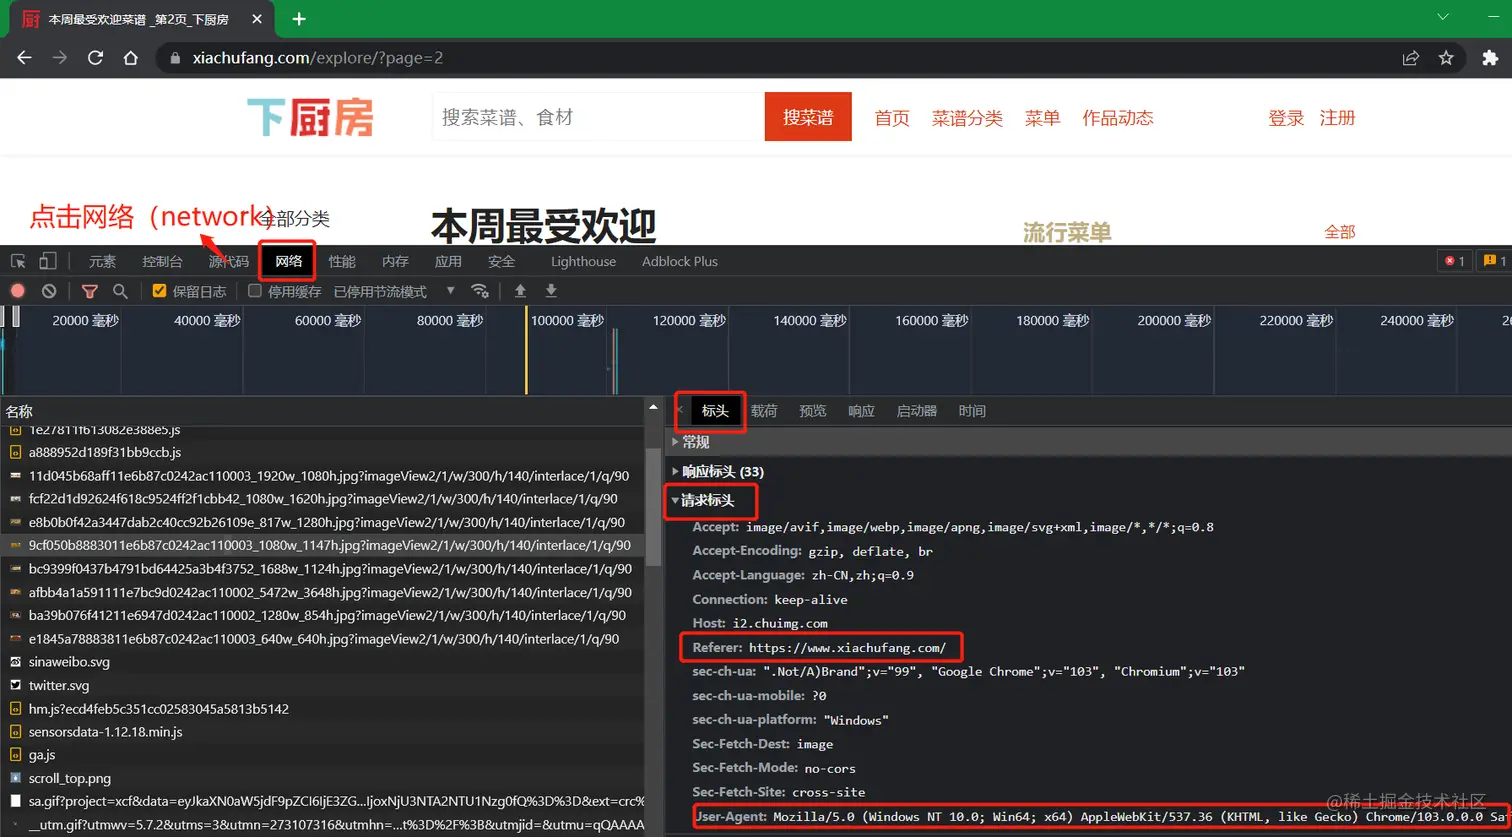Open the 性能 DevTools tab
Viewport: 1512px width, 837px height.
(342, 261)
